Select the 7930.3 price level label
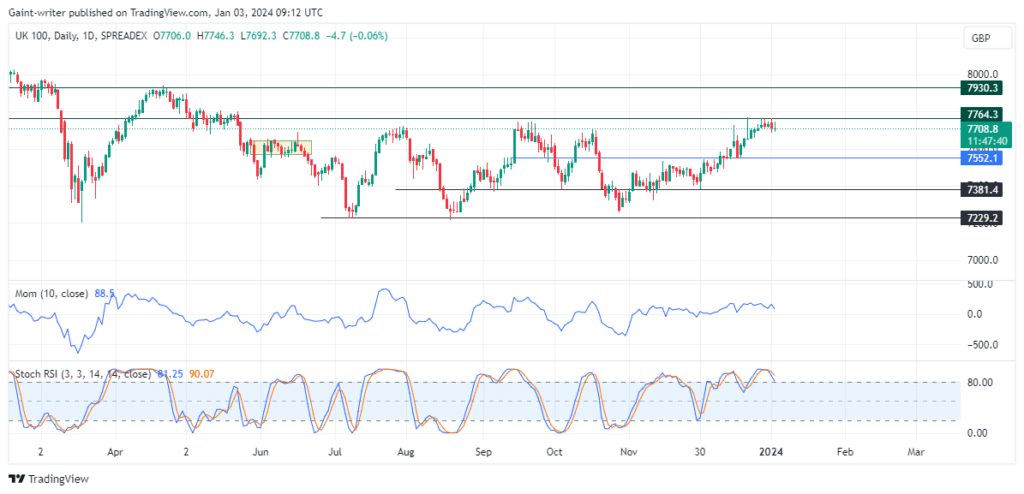This screenshot has width=1024, height=494. [x=984, y=88]
